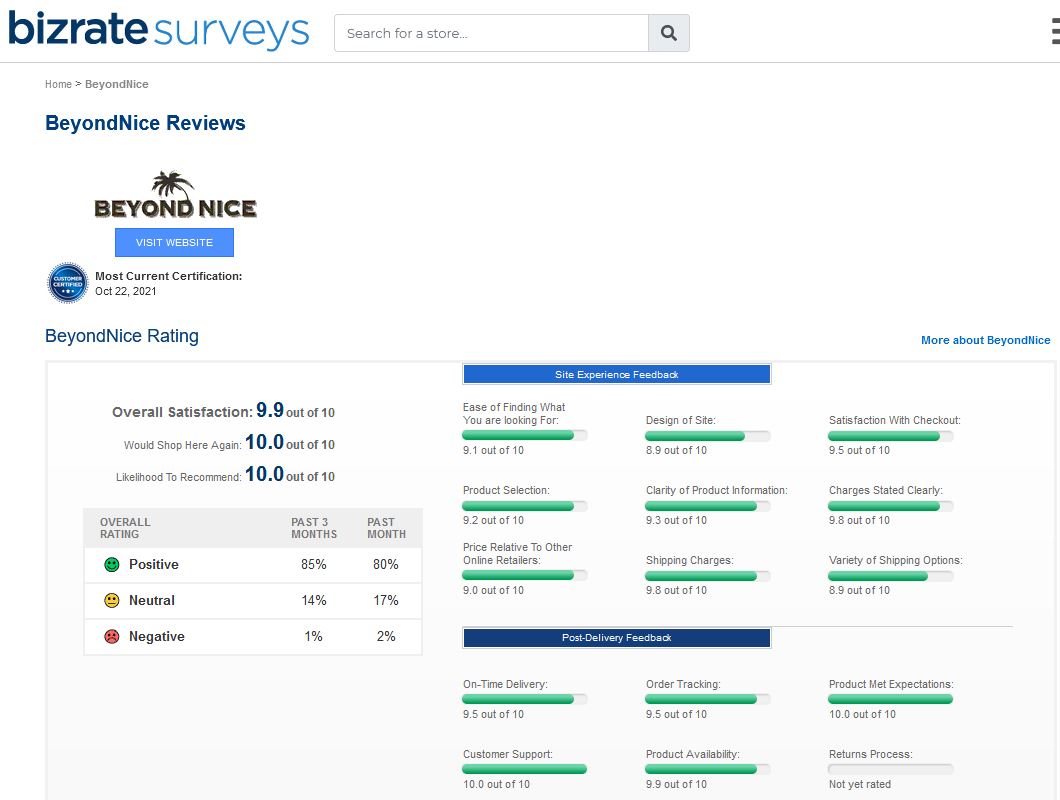Click the Returns Process empty rating bar

point(890,769)
